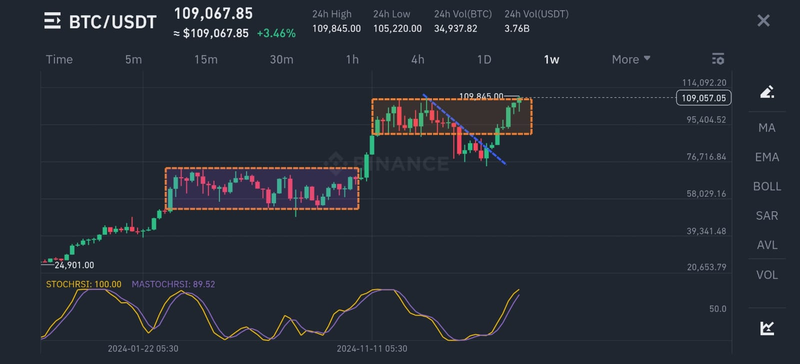Click the 39,341.48 price axis label
800x364 pixels.
[x=706, y=231]
